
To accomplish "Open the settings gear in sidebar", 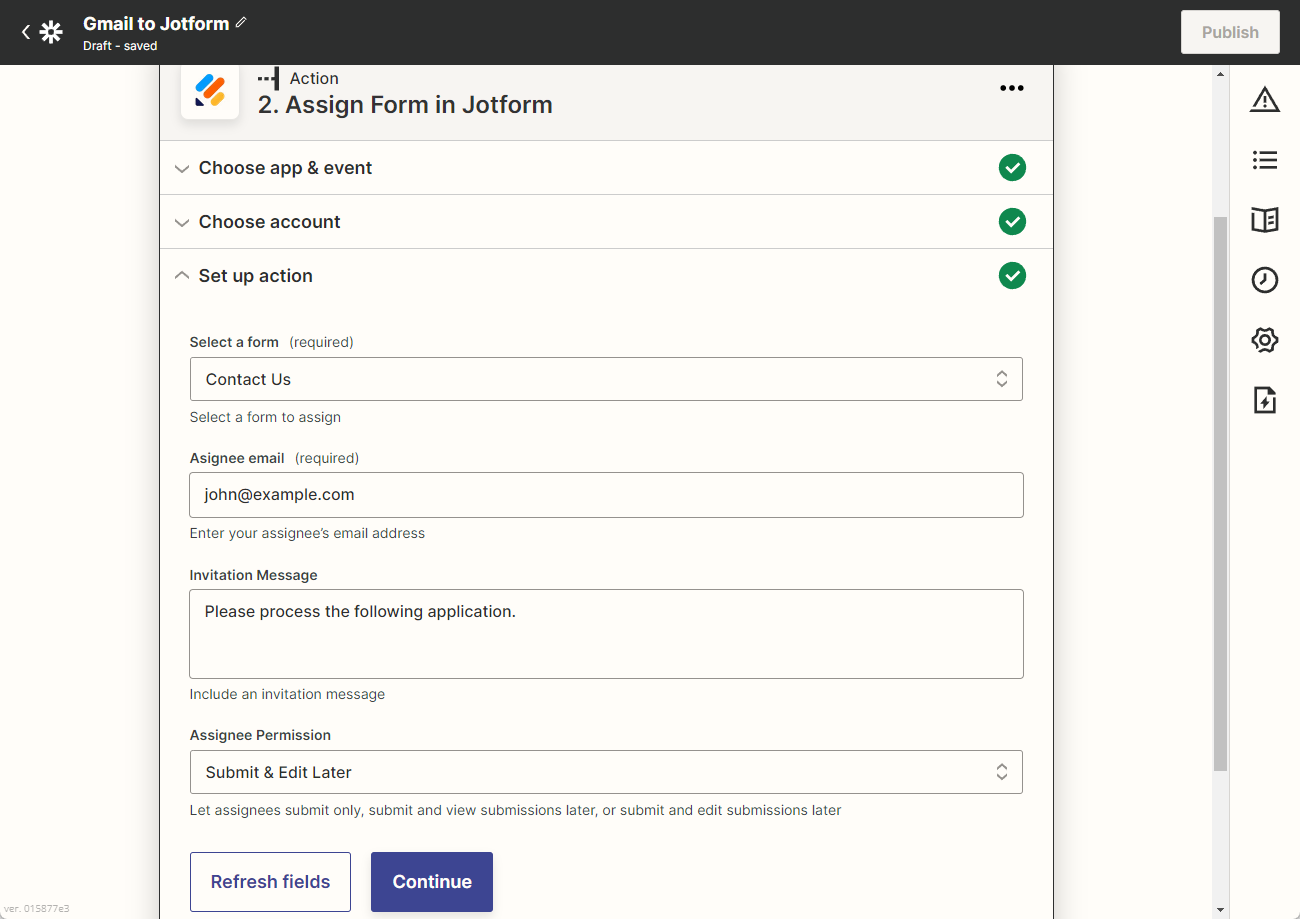I will coord(1264,341).
